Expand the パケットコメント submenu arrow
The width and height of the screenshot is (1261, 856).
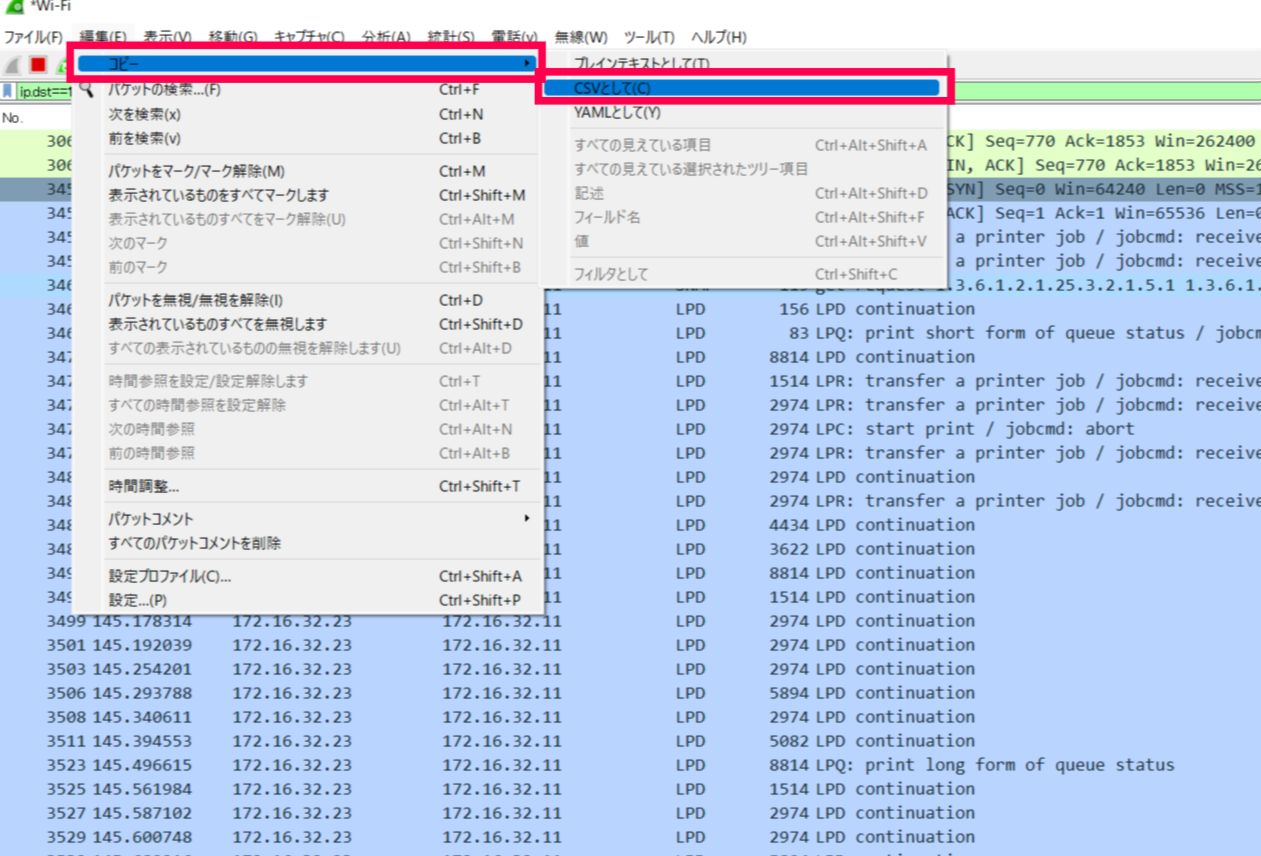pos(527,519)
